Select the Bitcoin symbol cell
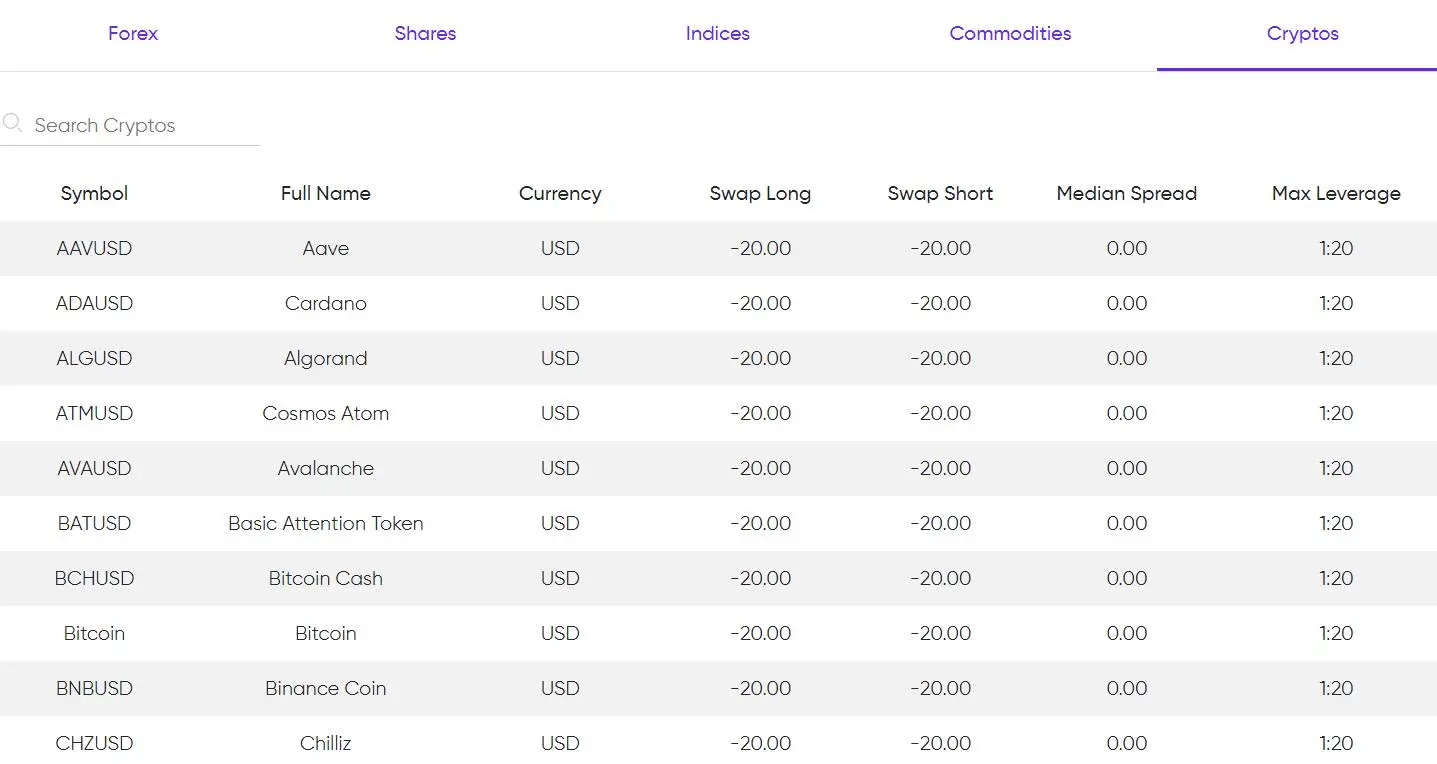1437x764 pixels. (x=94, y=634)
